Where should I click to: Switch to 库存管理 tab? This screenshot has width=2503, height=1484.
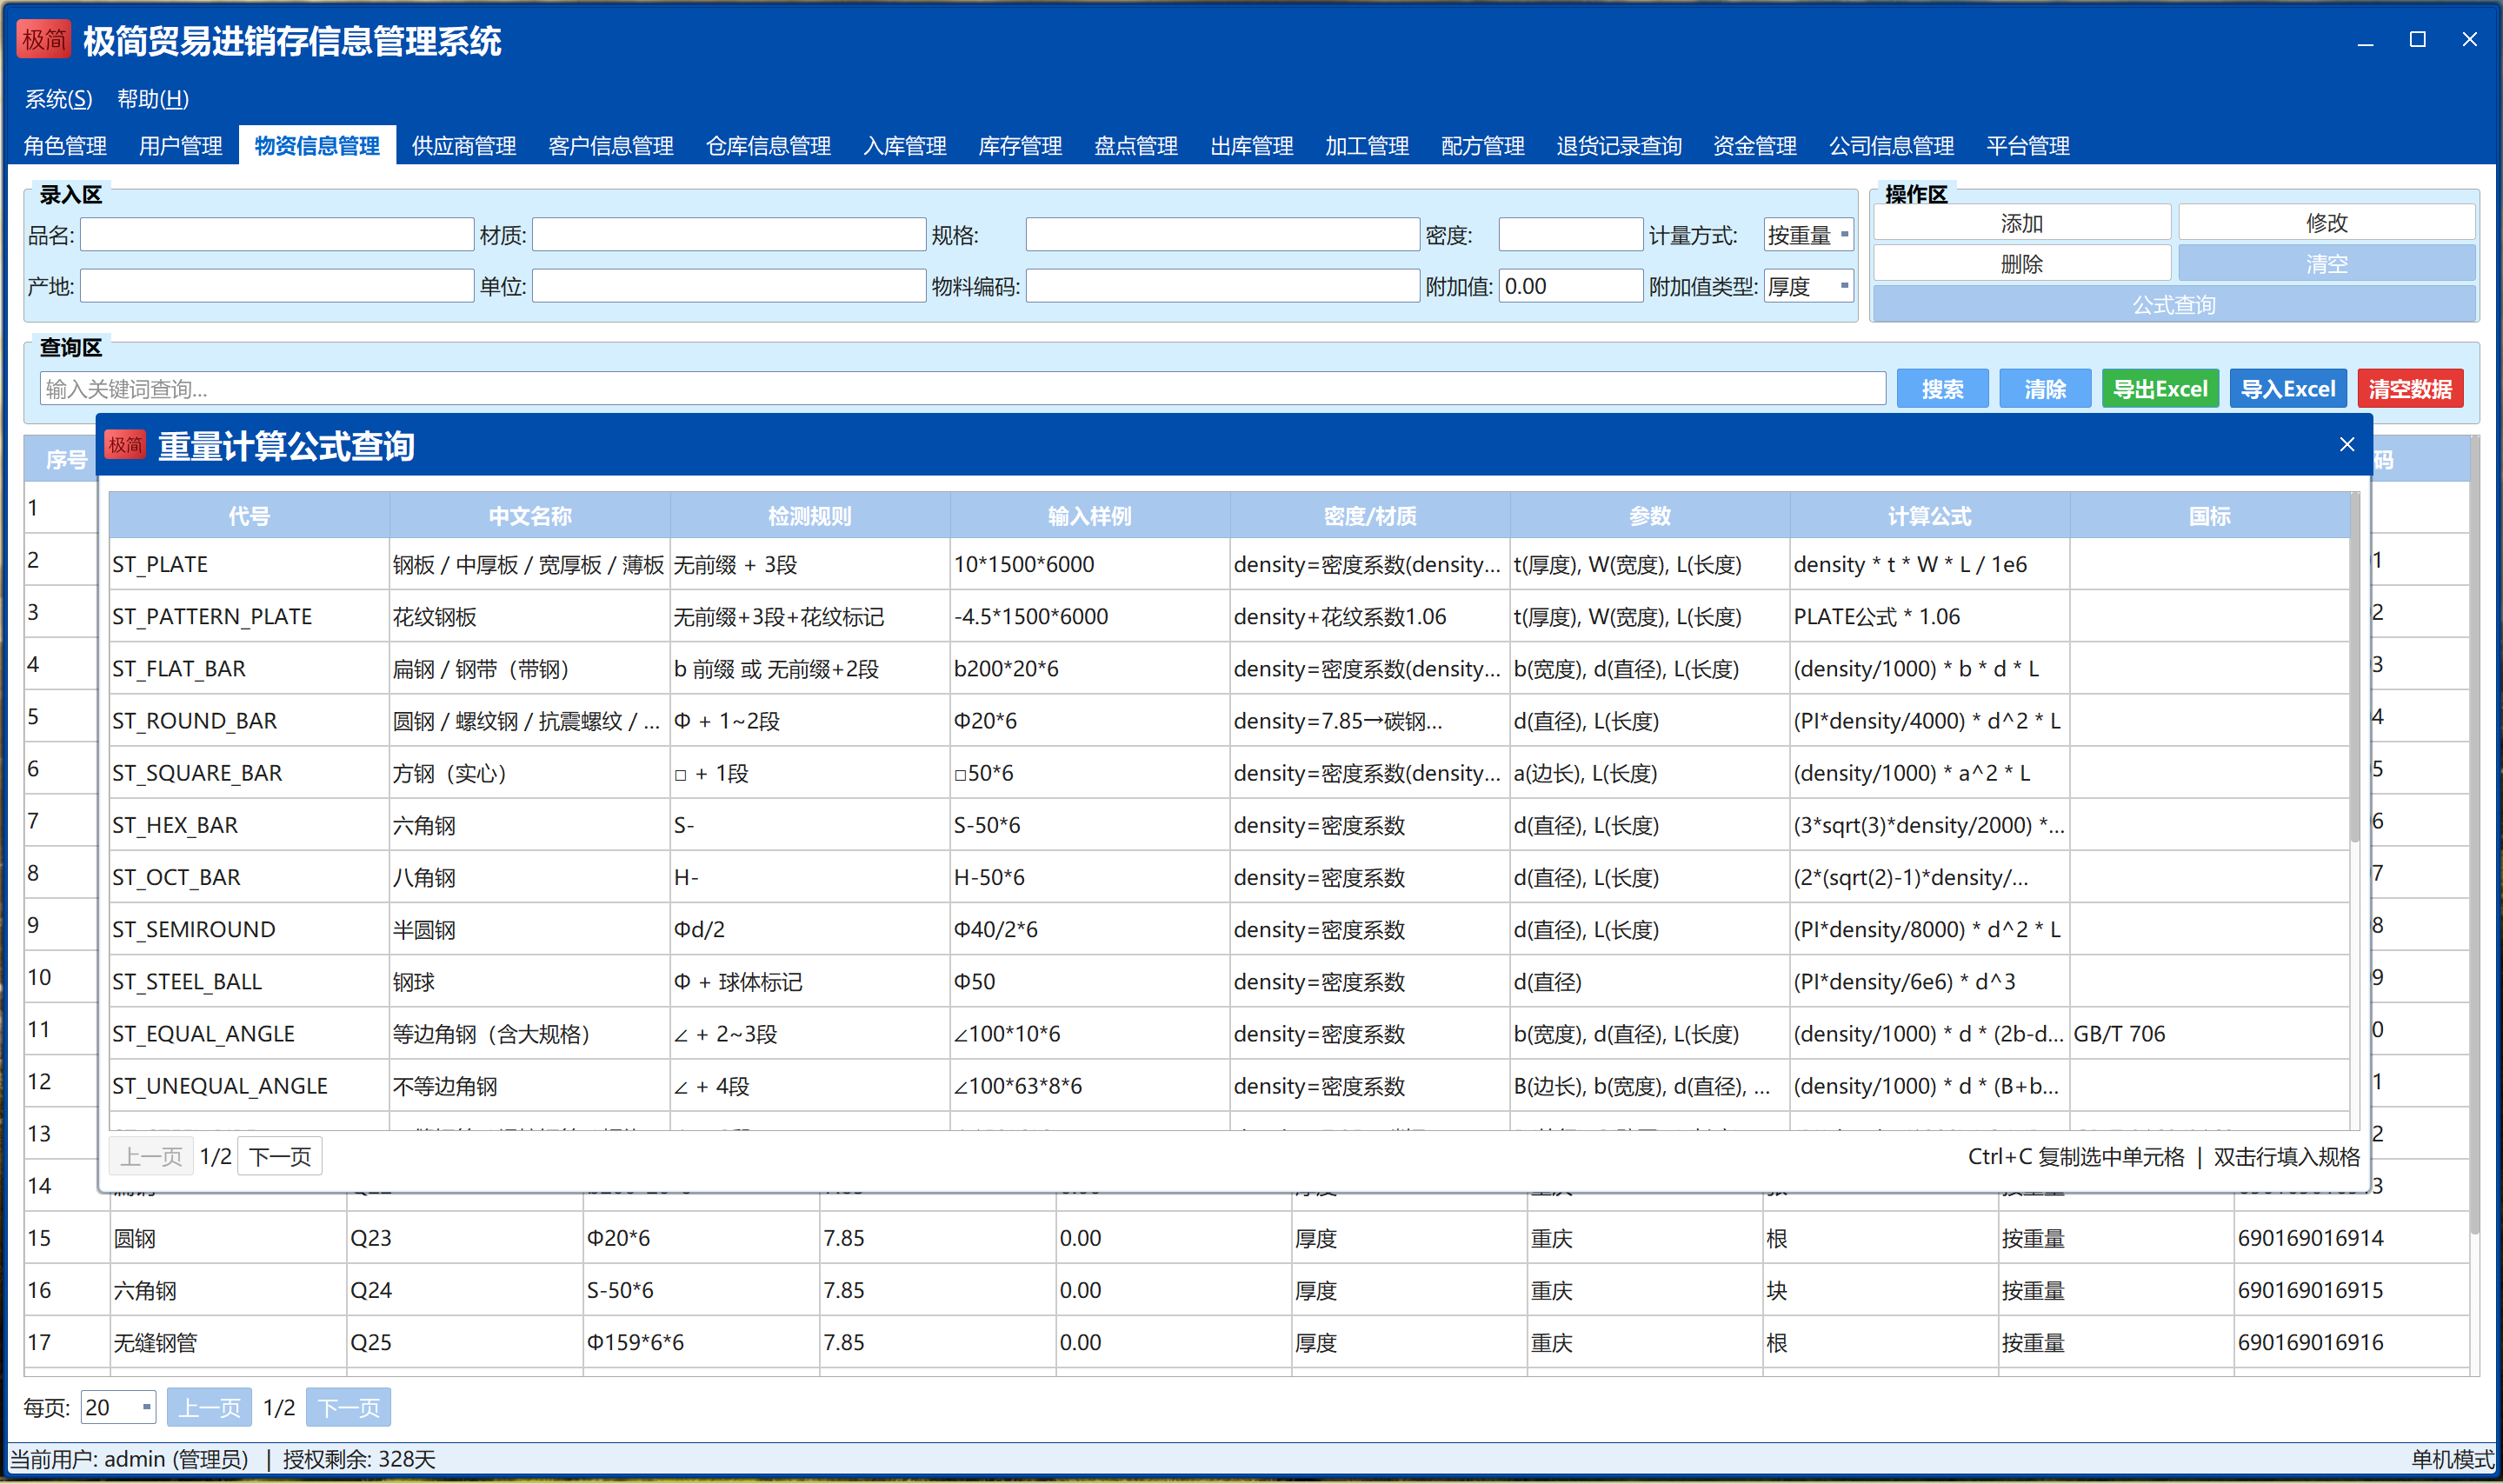pyautogui.click(x=1020, y=146)
